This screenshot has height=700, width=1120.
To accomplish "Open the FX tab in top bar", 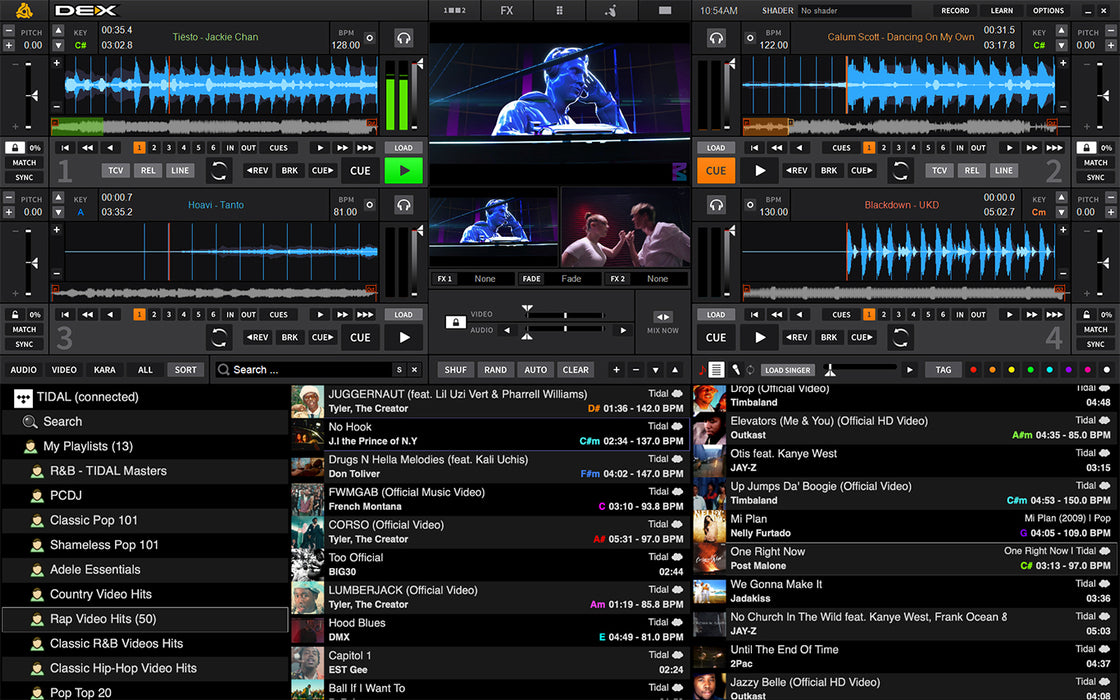I will 507,11.
